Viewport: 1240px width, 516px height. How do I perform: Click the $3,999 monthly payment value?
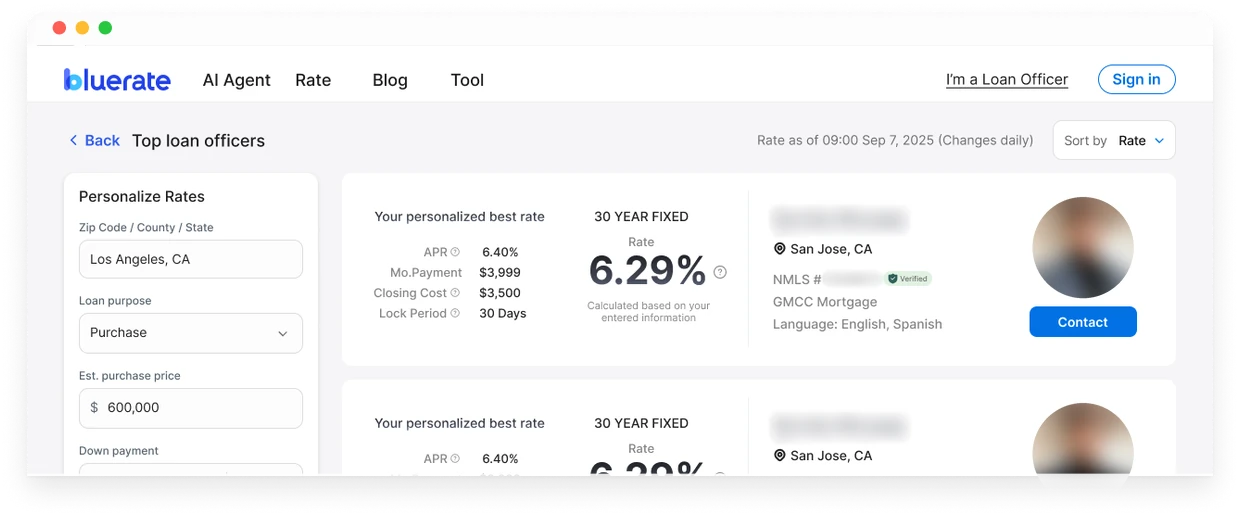click(x=500, y=272)
